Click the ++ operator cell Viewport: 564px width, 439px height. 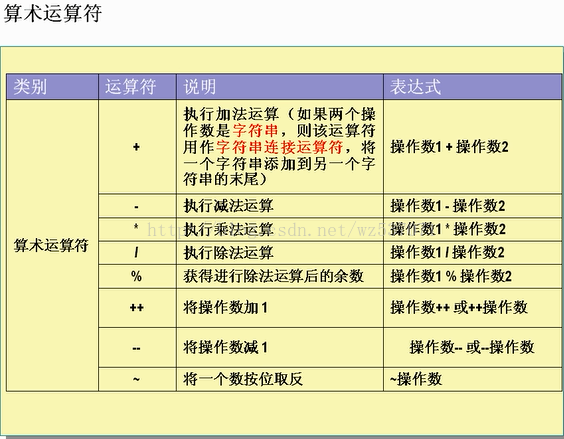[x=137, y=308]
